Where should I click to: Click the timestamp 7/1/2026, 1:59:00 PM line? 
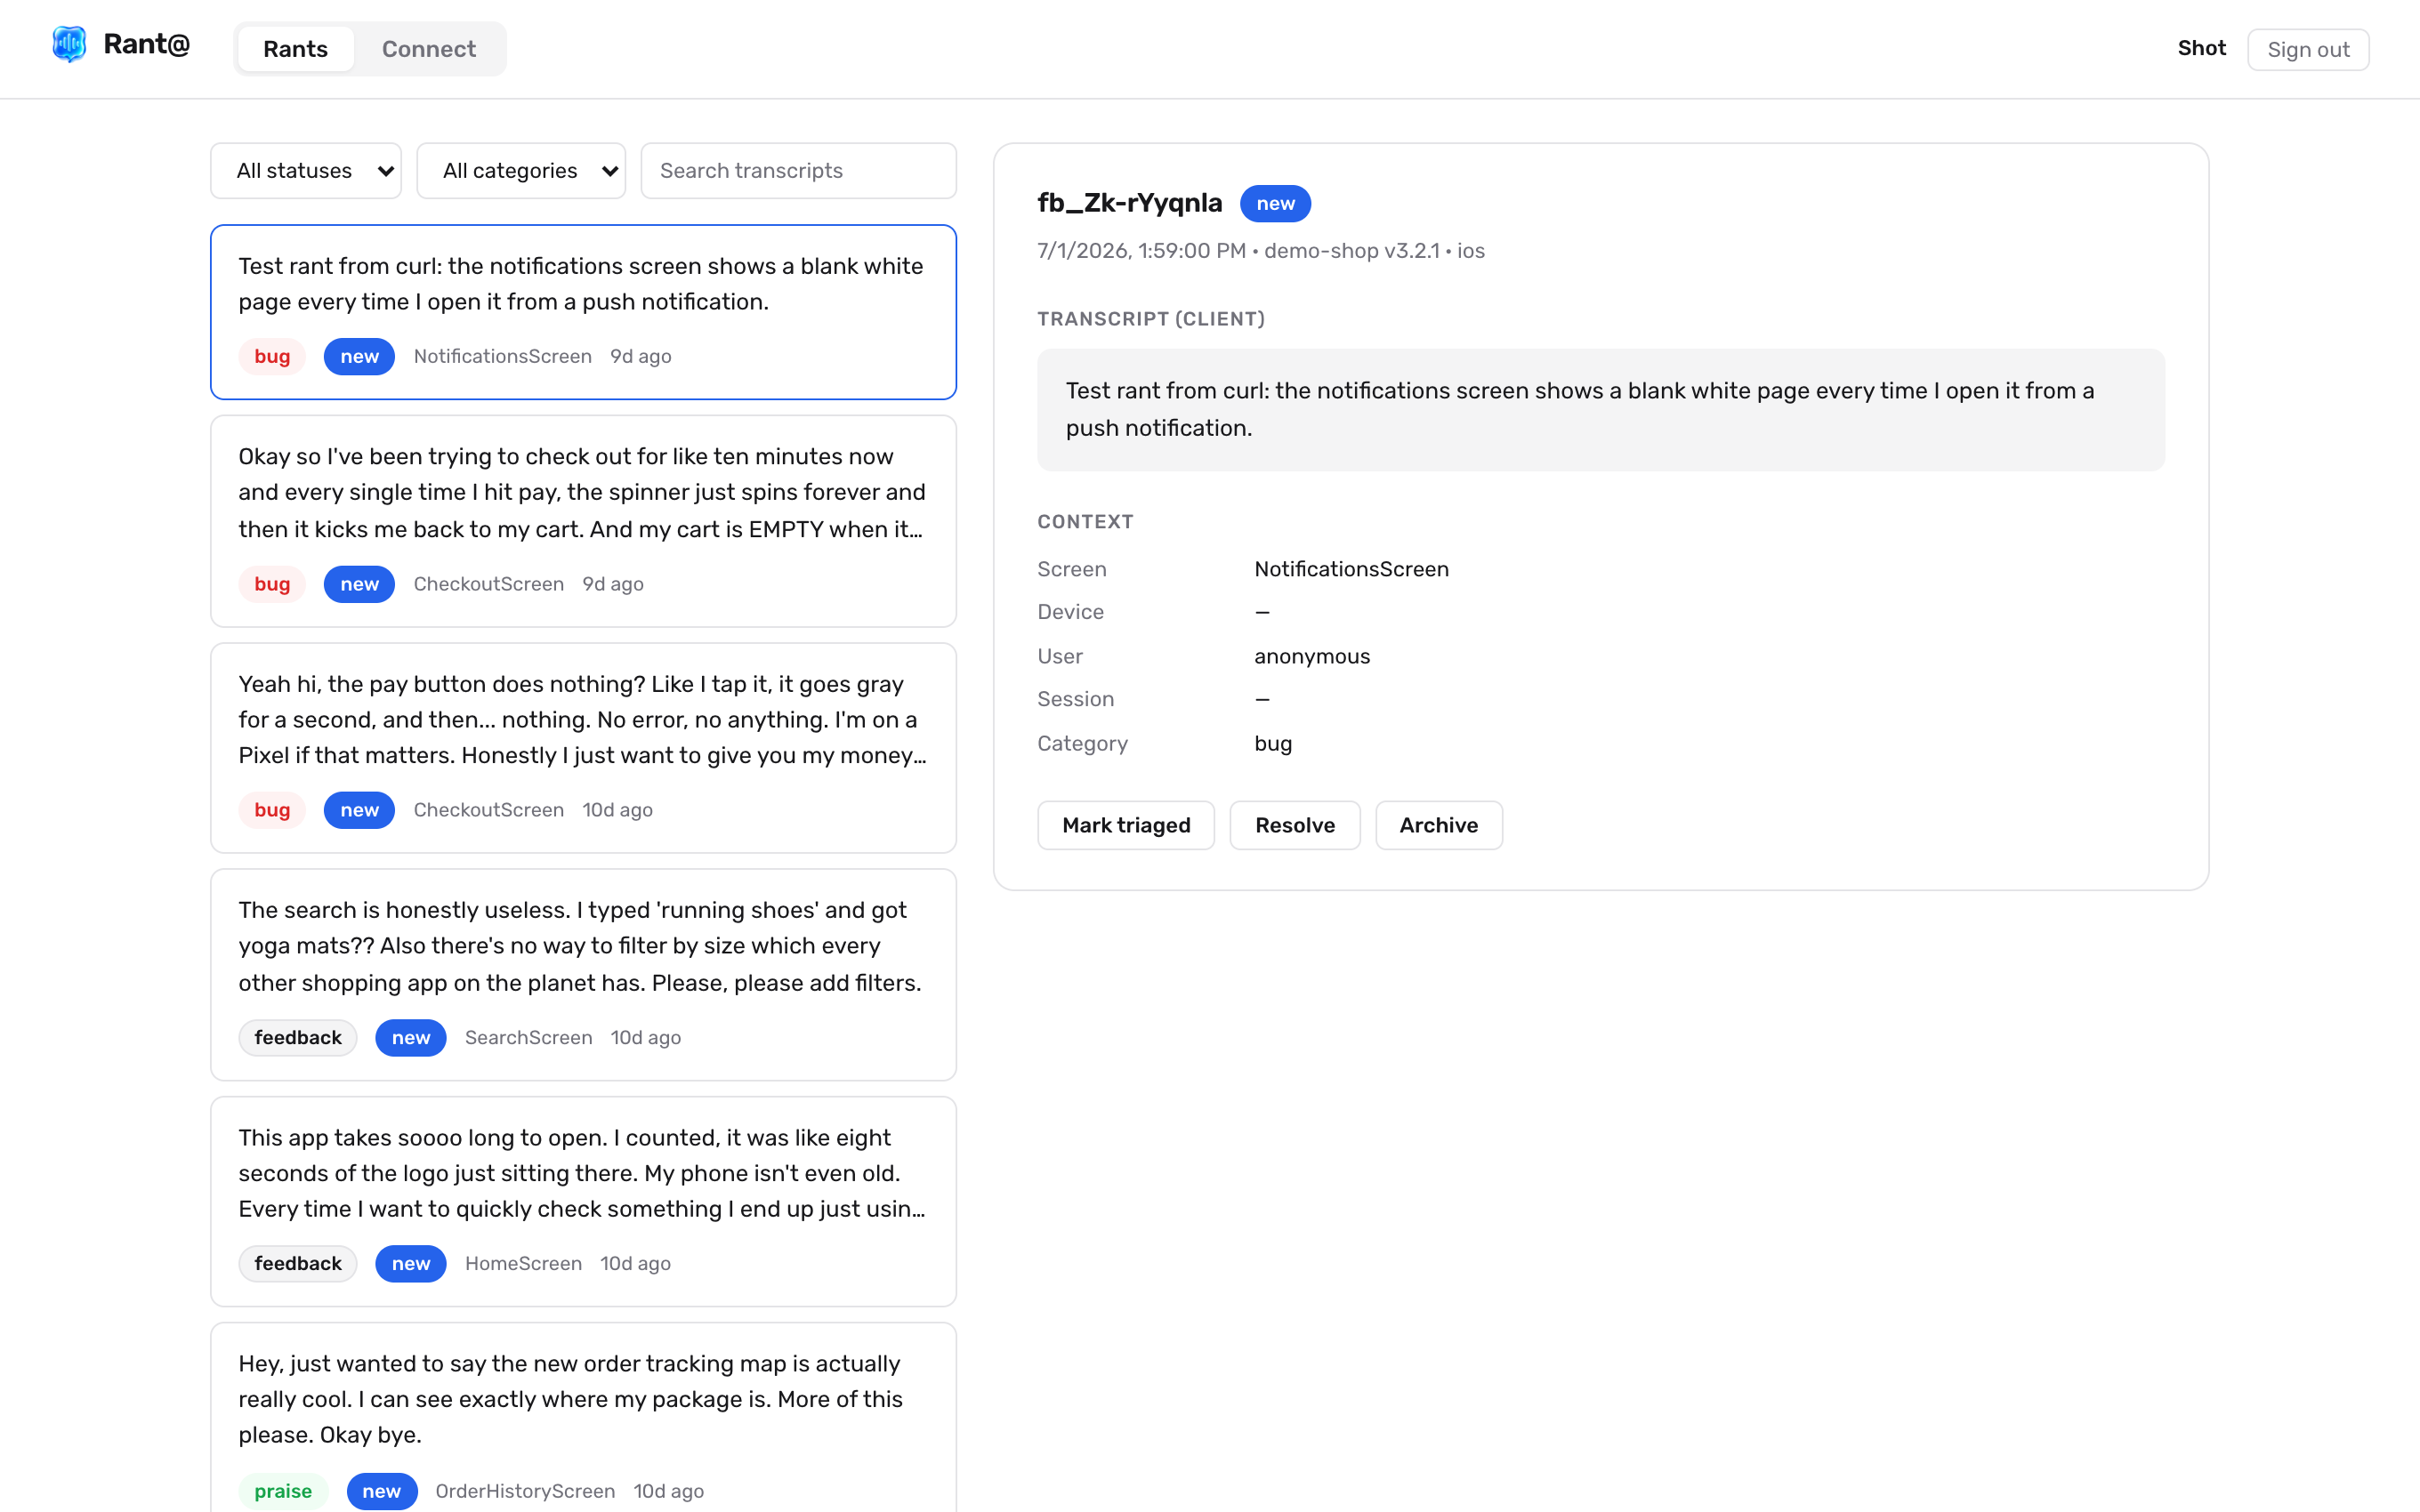pos(1260,251)
